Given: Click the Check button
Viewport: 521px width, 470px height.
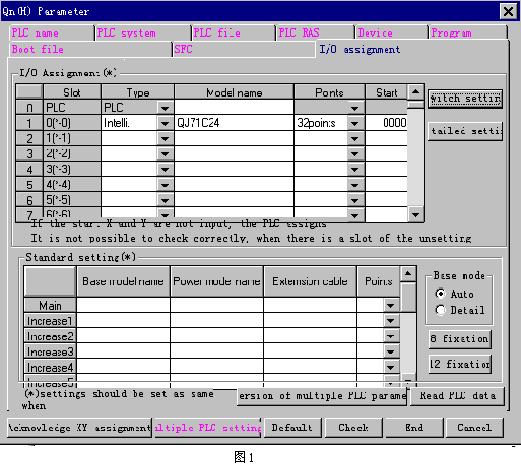Looking at the screenshot, I should click(353, 428).
